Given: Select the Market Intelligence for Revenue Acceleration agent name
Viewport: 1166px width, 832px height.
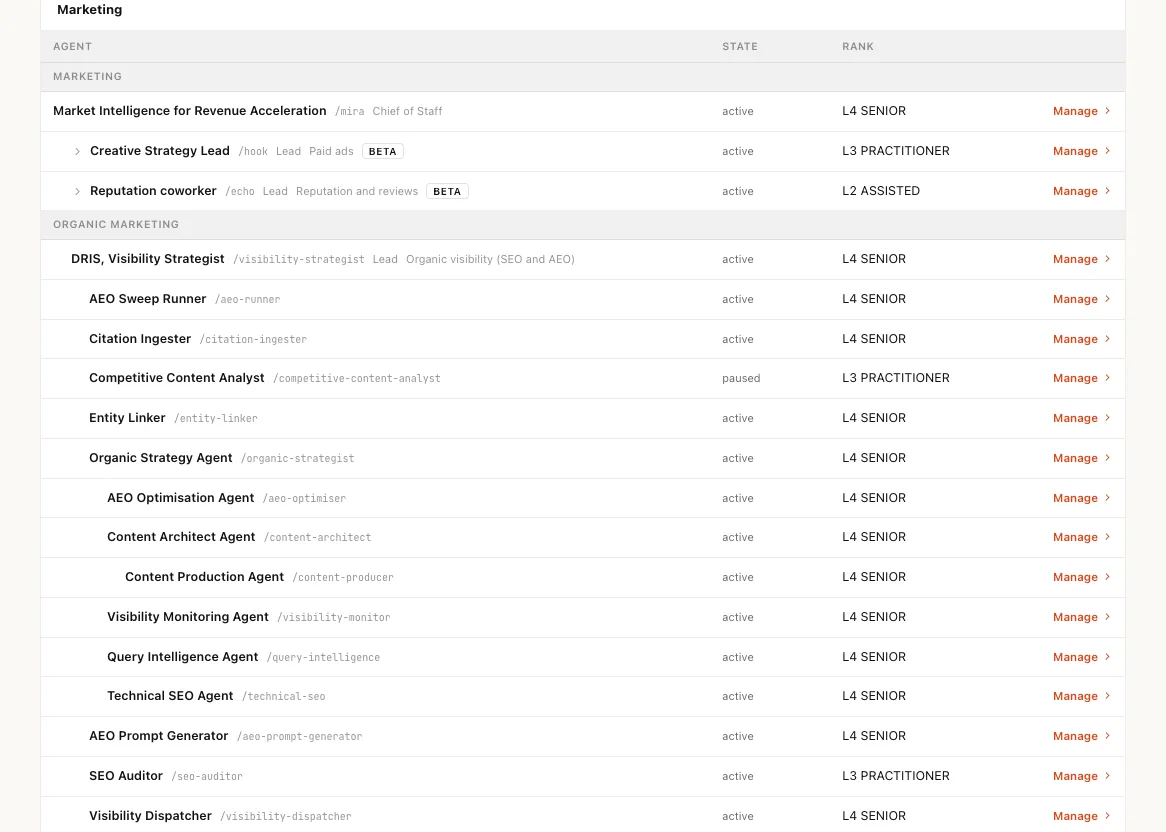Looking at the screenshot, I should point(190,111).
